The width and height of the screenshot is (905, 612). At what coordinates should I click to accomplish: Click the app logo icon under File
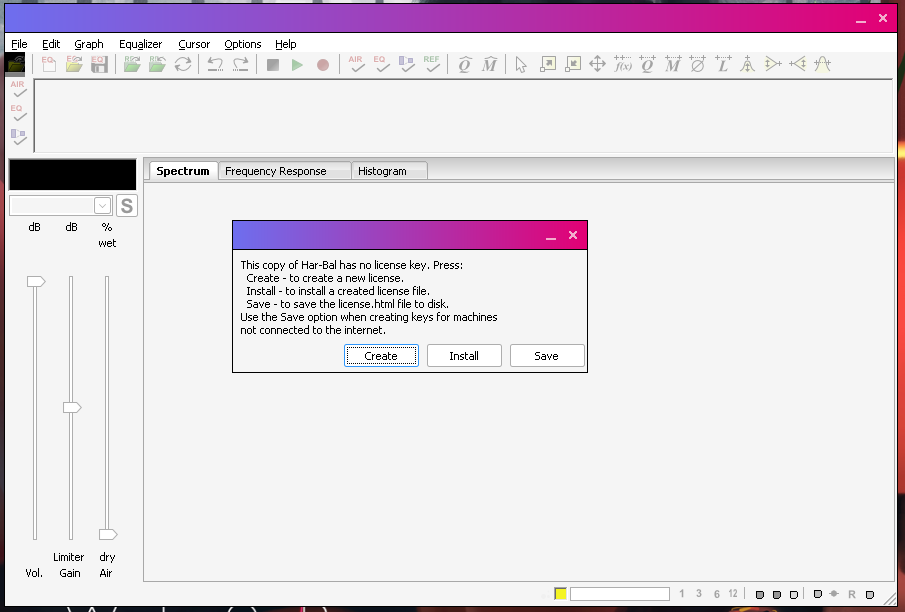click(16, 64)
